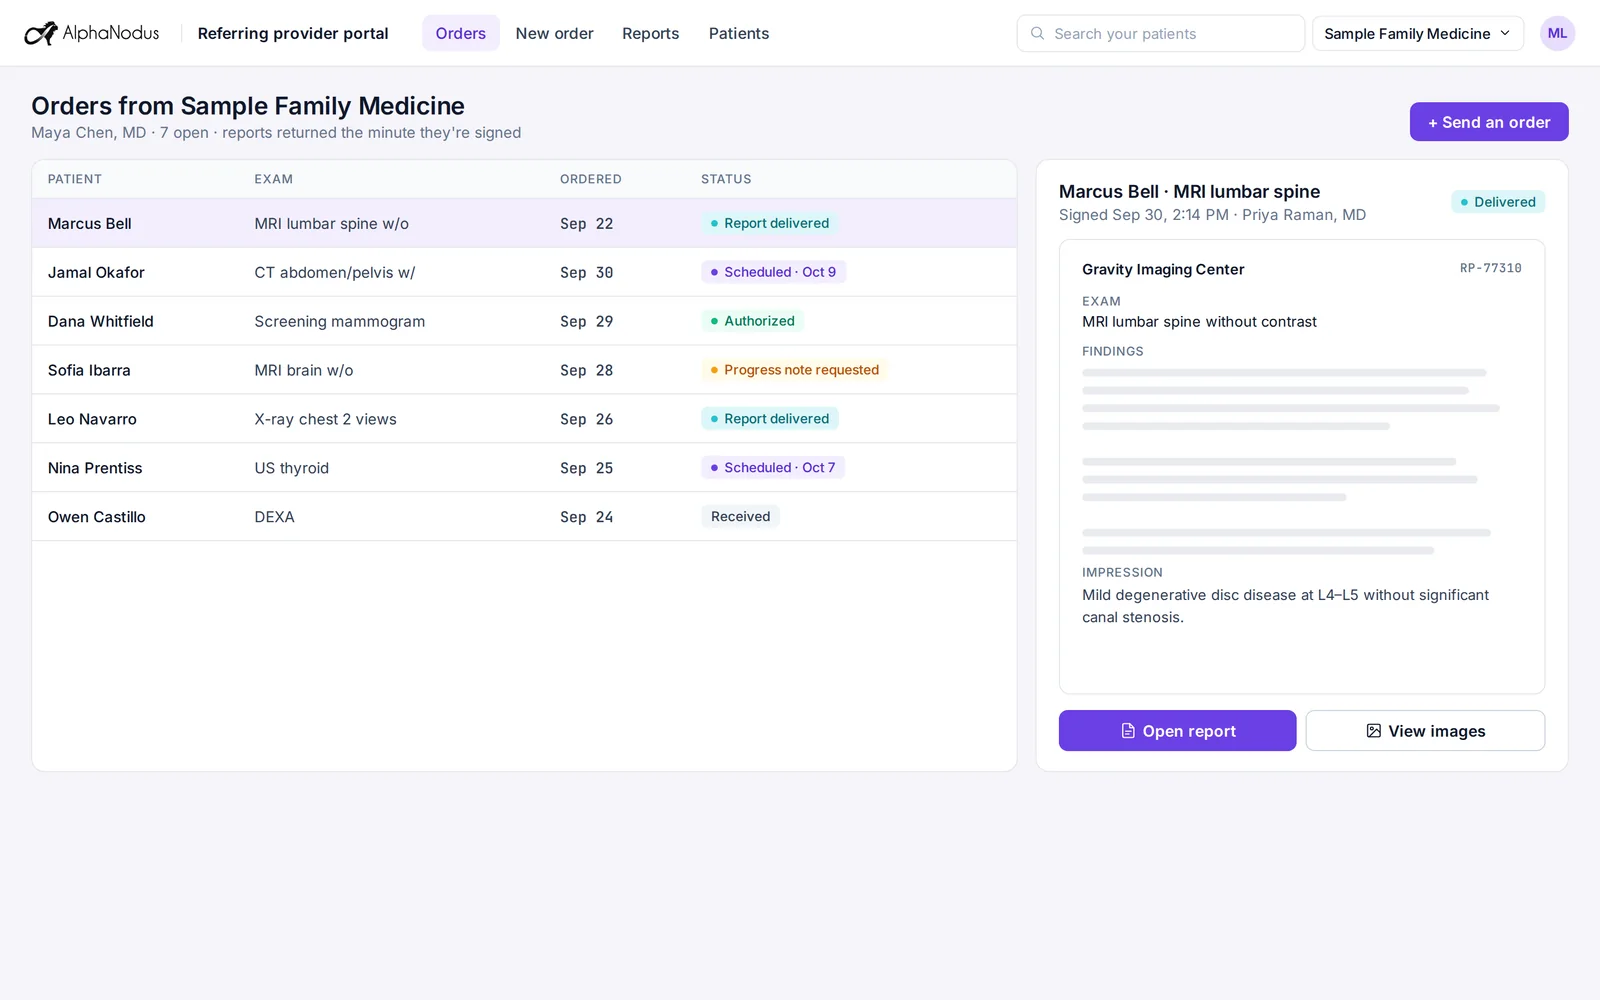Click report ID RP-77310

tap(1490, 268)
